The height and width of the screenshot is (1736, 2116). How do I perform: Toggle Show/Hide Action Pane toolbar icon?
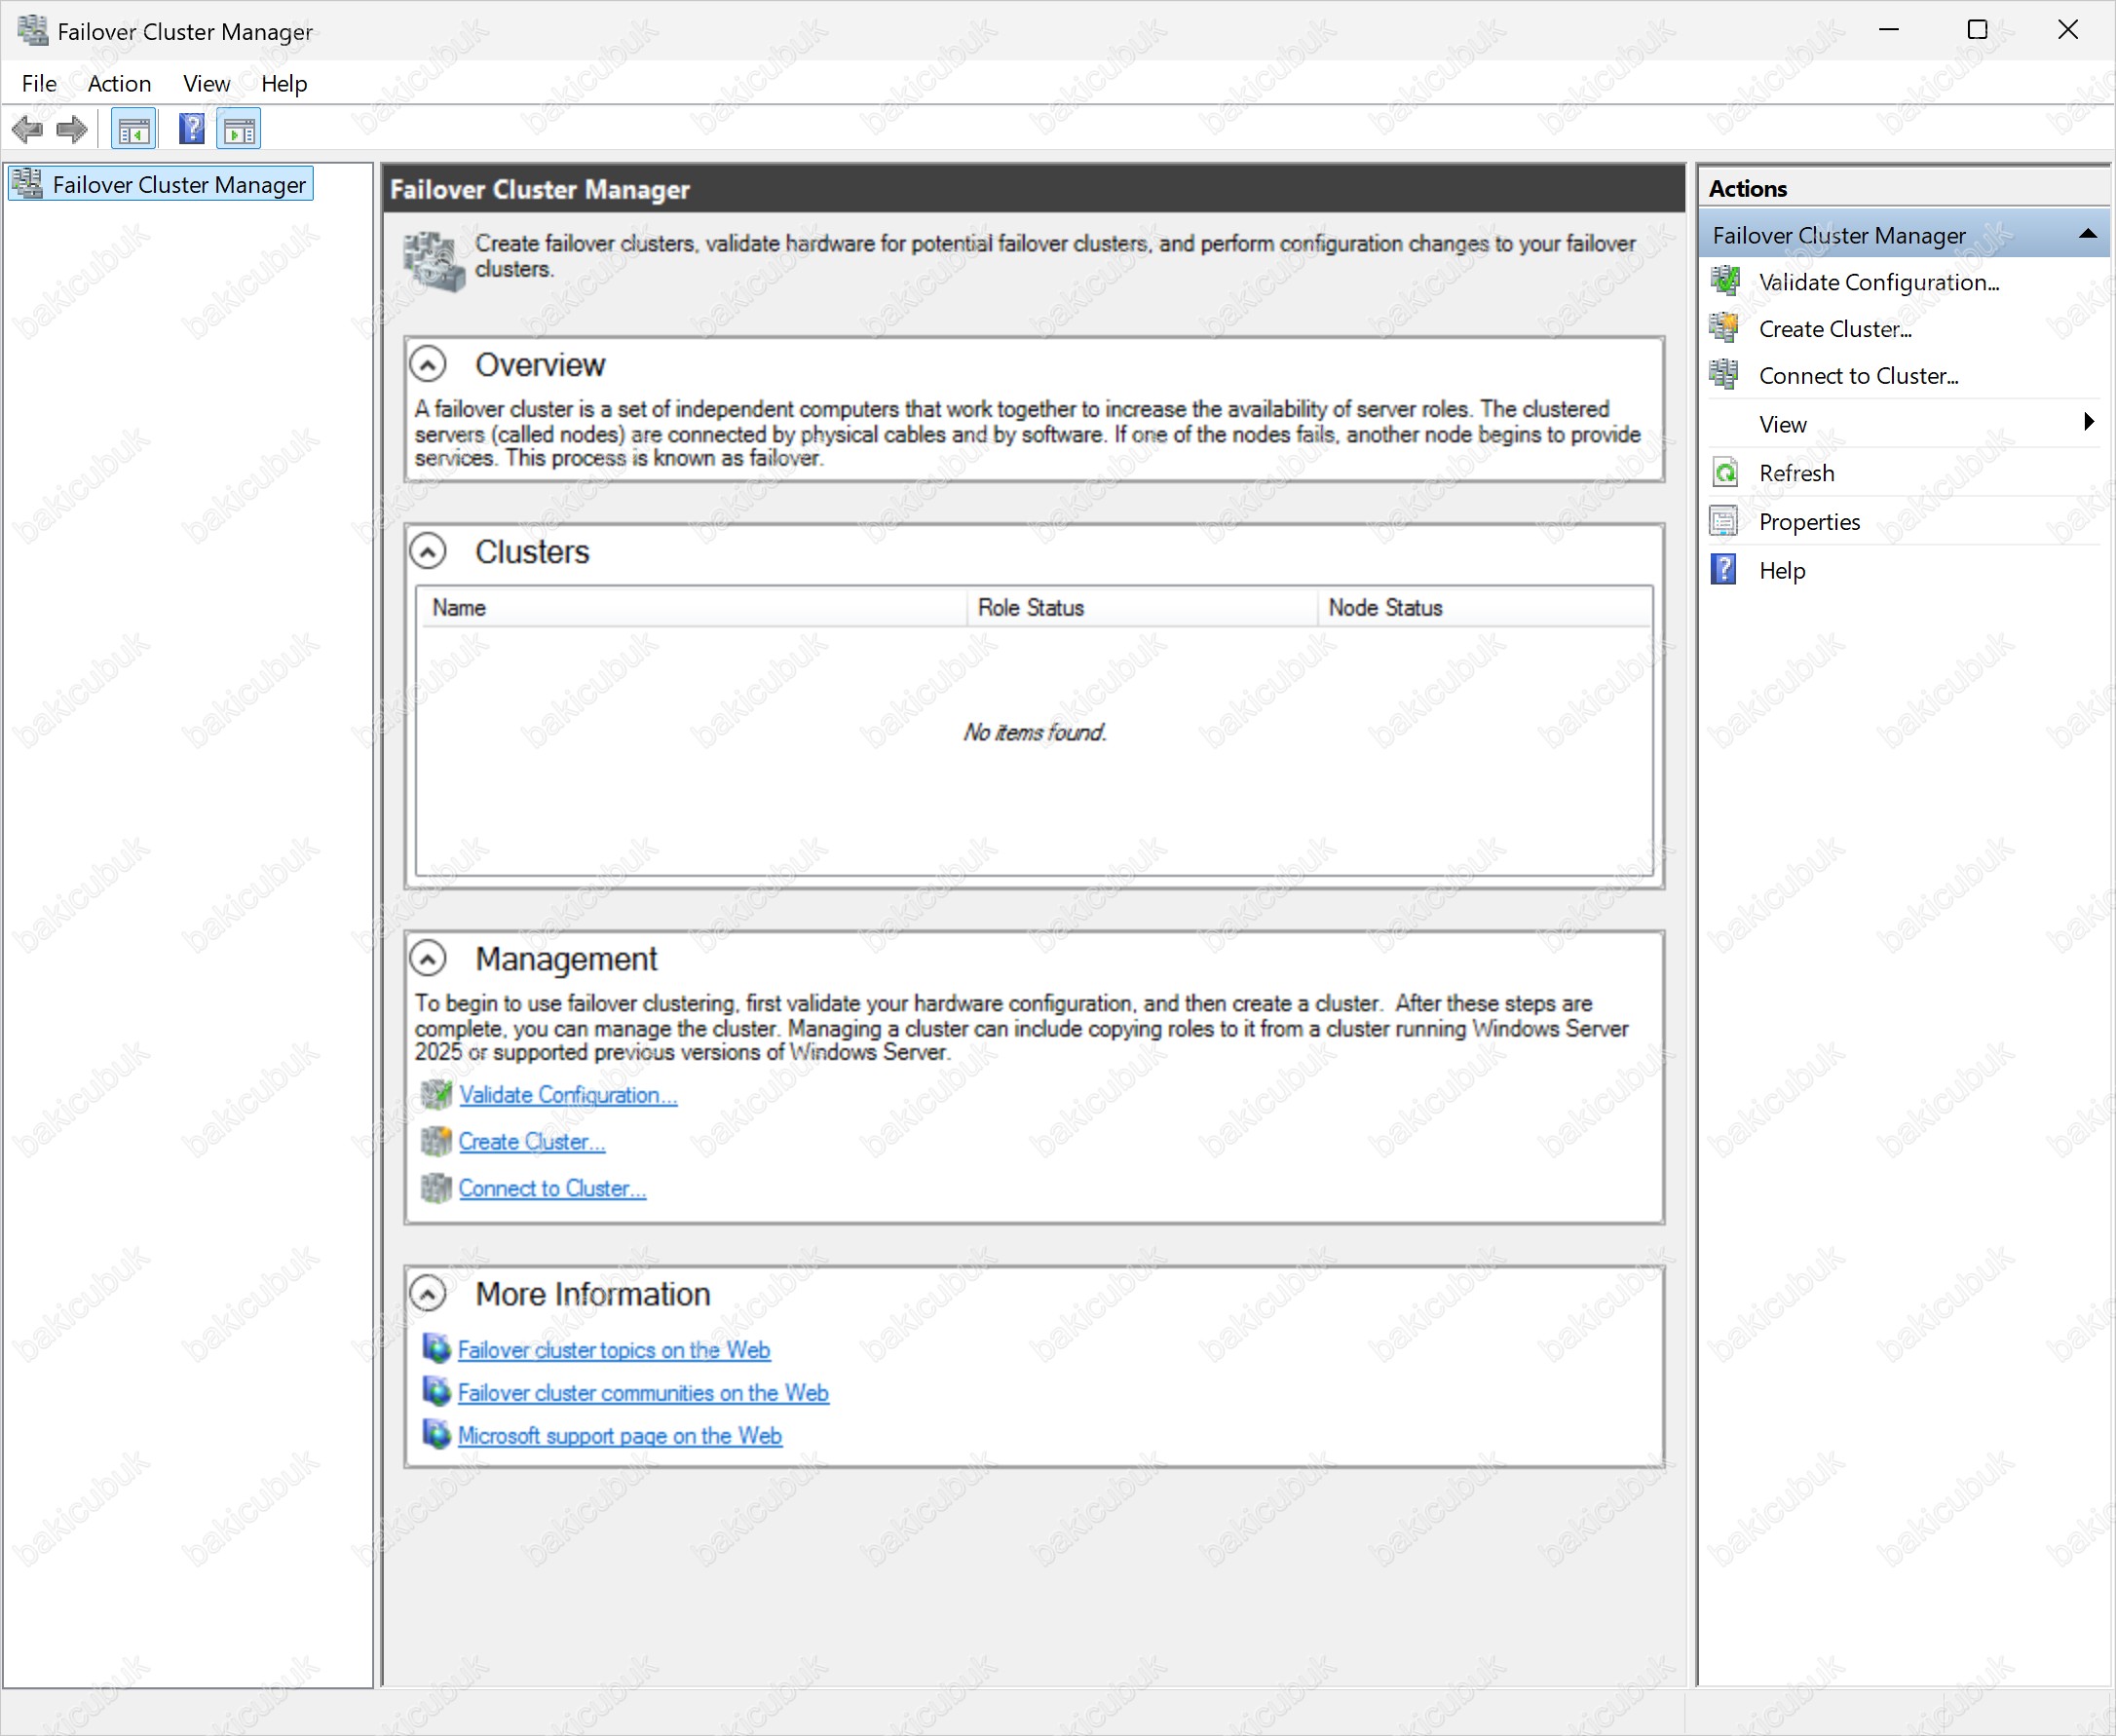239,130
